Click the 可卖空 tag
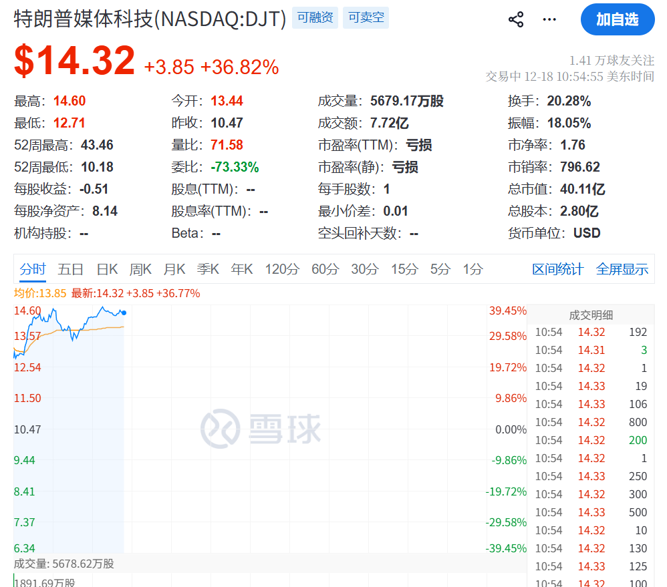Viewport: 667px width, 587px height. (x=366, y=18)
